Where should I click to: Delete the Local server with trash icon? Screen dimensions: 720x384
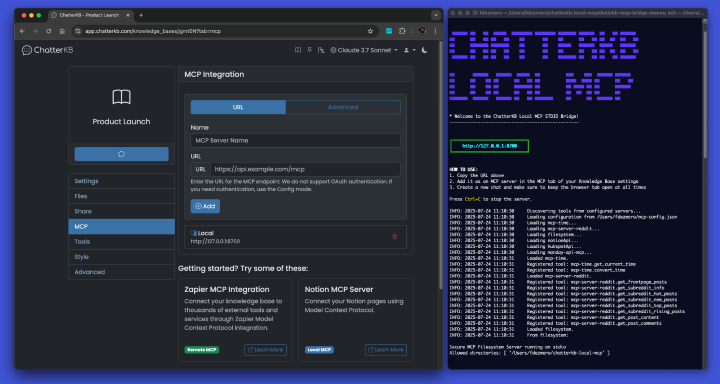coord(394,237)
